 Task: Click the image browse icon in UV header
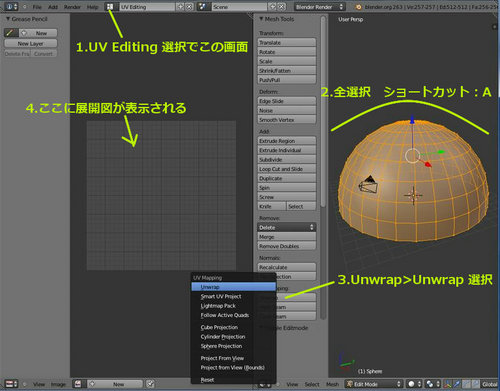click(x=78, y=384)
